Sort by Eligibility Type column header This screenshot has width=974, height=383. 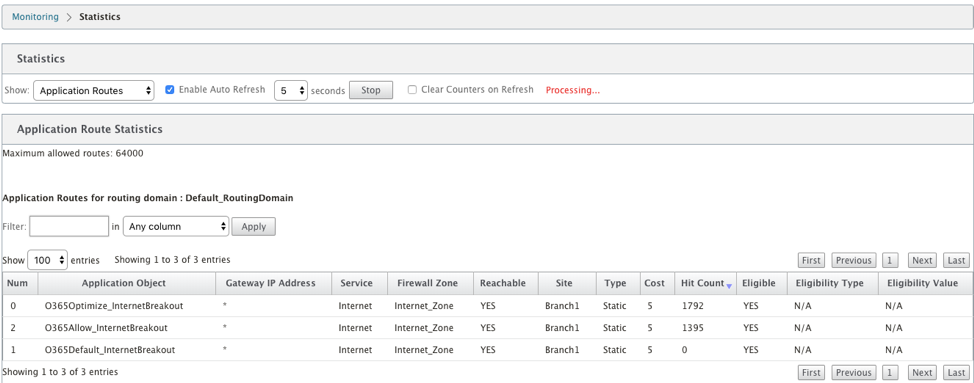click(832, 283)
